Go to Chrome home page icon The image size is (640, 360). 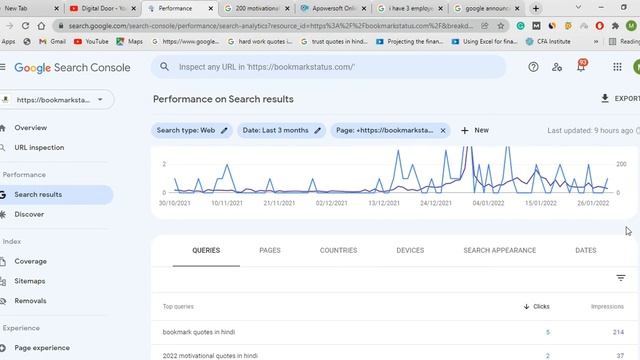(x=41, y=26)
